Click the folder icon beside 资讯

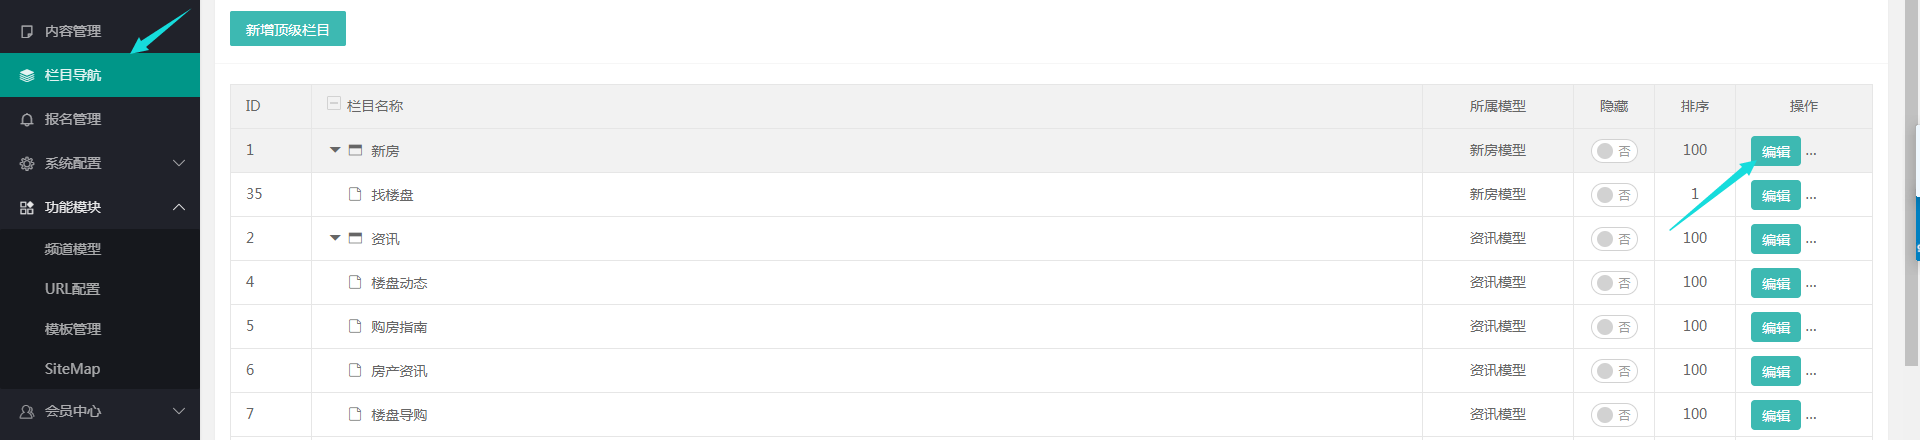tap(355, 238)
